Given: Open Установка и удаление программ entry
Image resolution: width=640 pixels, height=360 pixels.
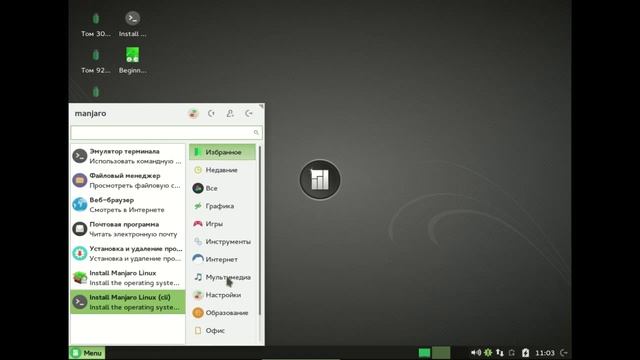Looking at the screenshot, I should (128, 253).
